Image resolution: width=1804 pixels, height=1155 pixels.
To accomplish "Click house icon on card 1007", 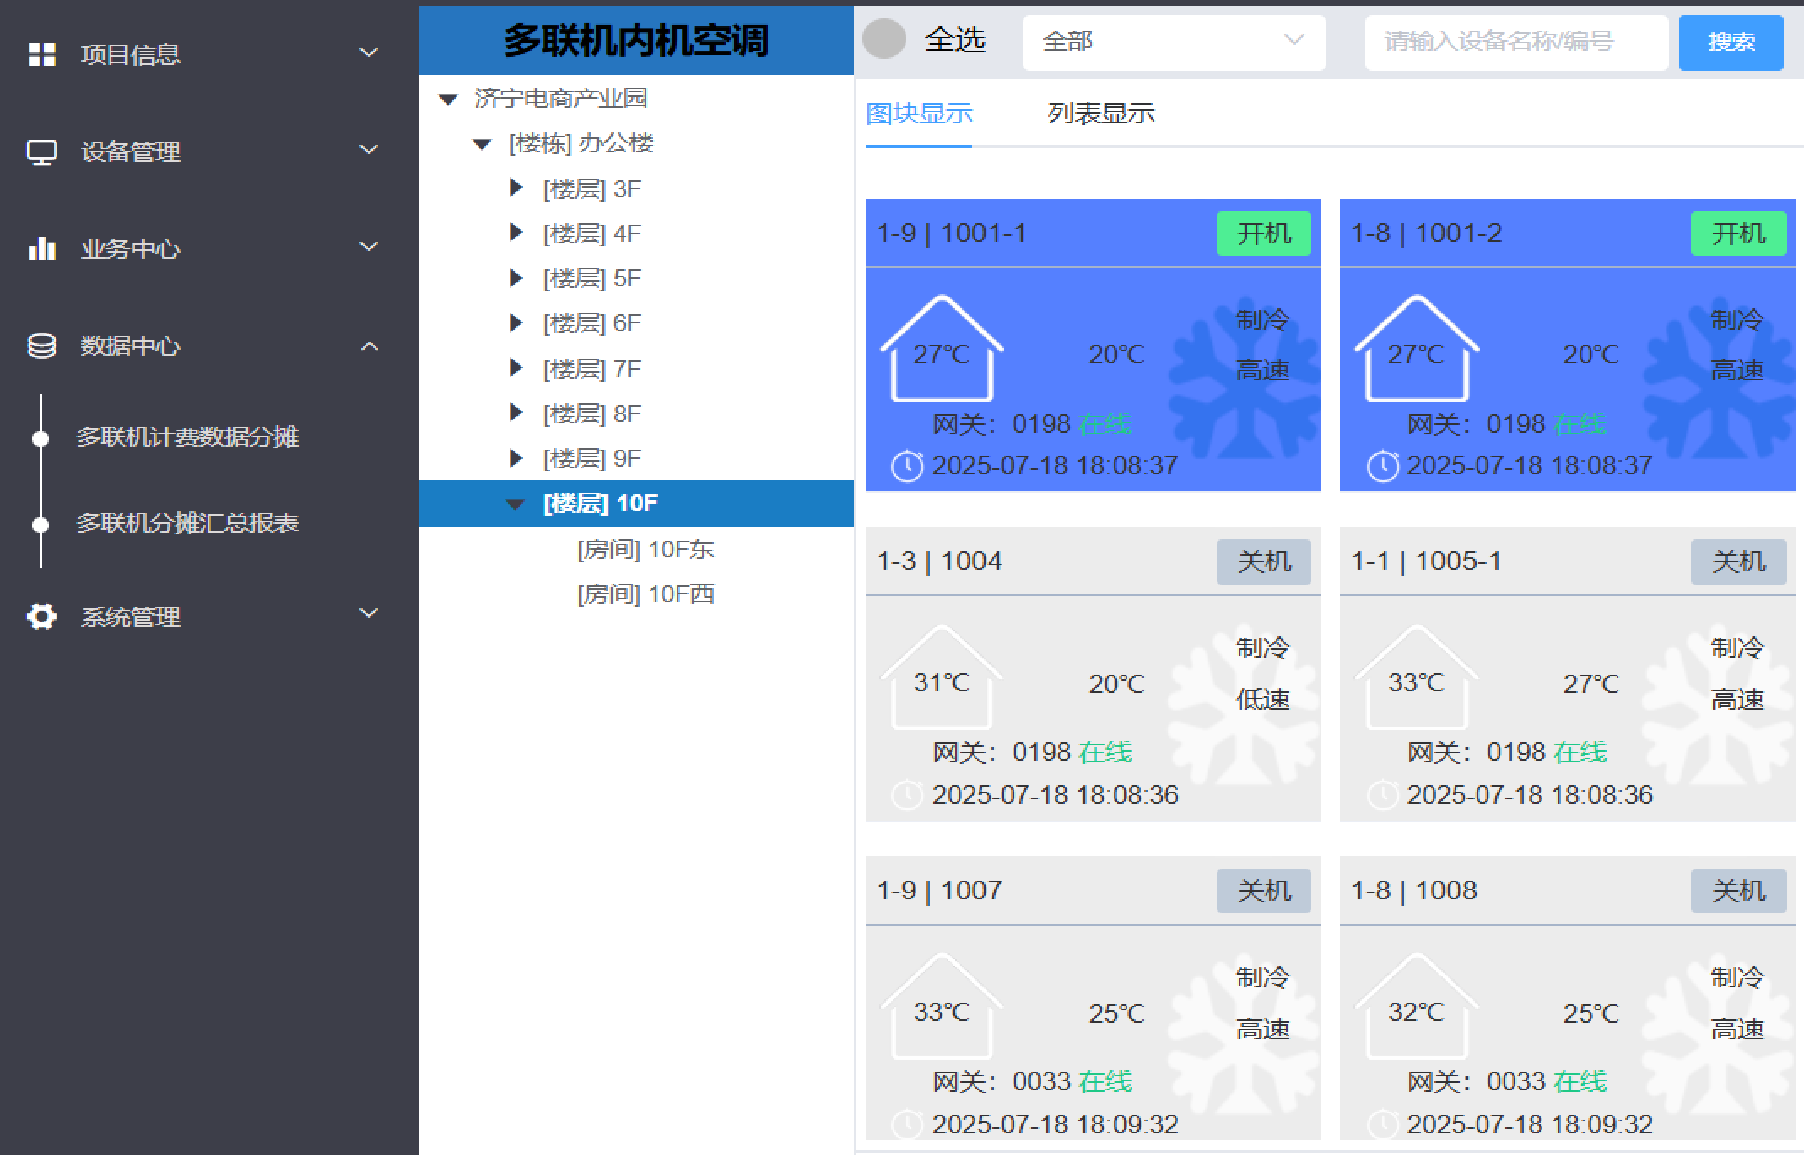I will (x=941, y=1006).
